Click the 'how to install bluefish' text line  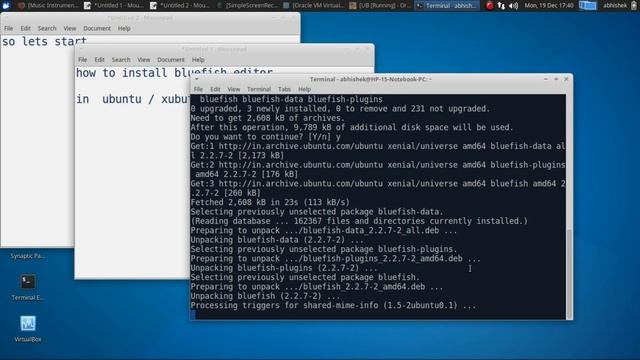(x=174, y=72)
